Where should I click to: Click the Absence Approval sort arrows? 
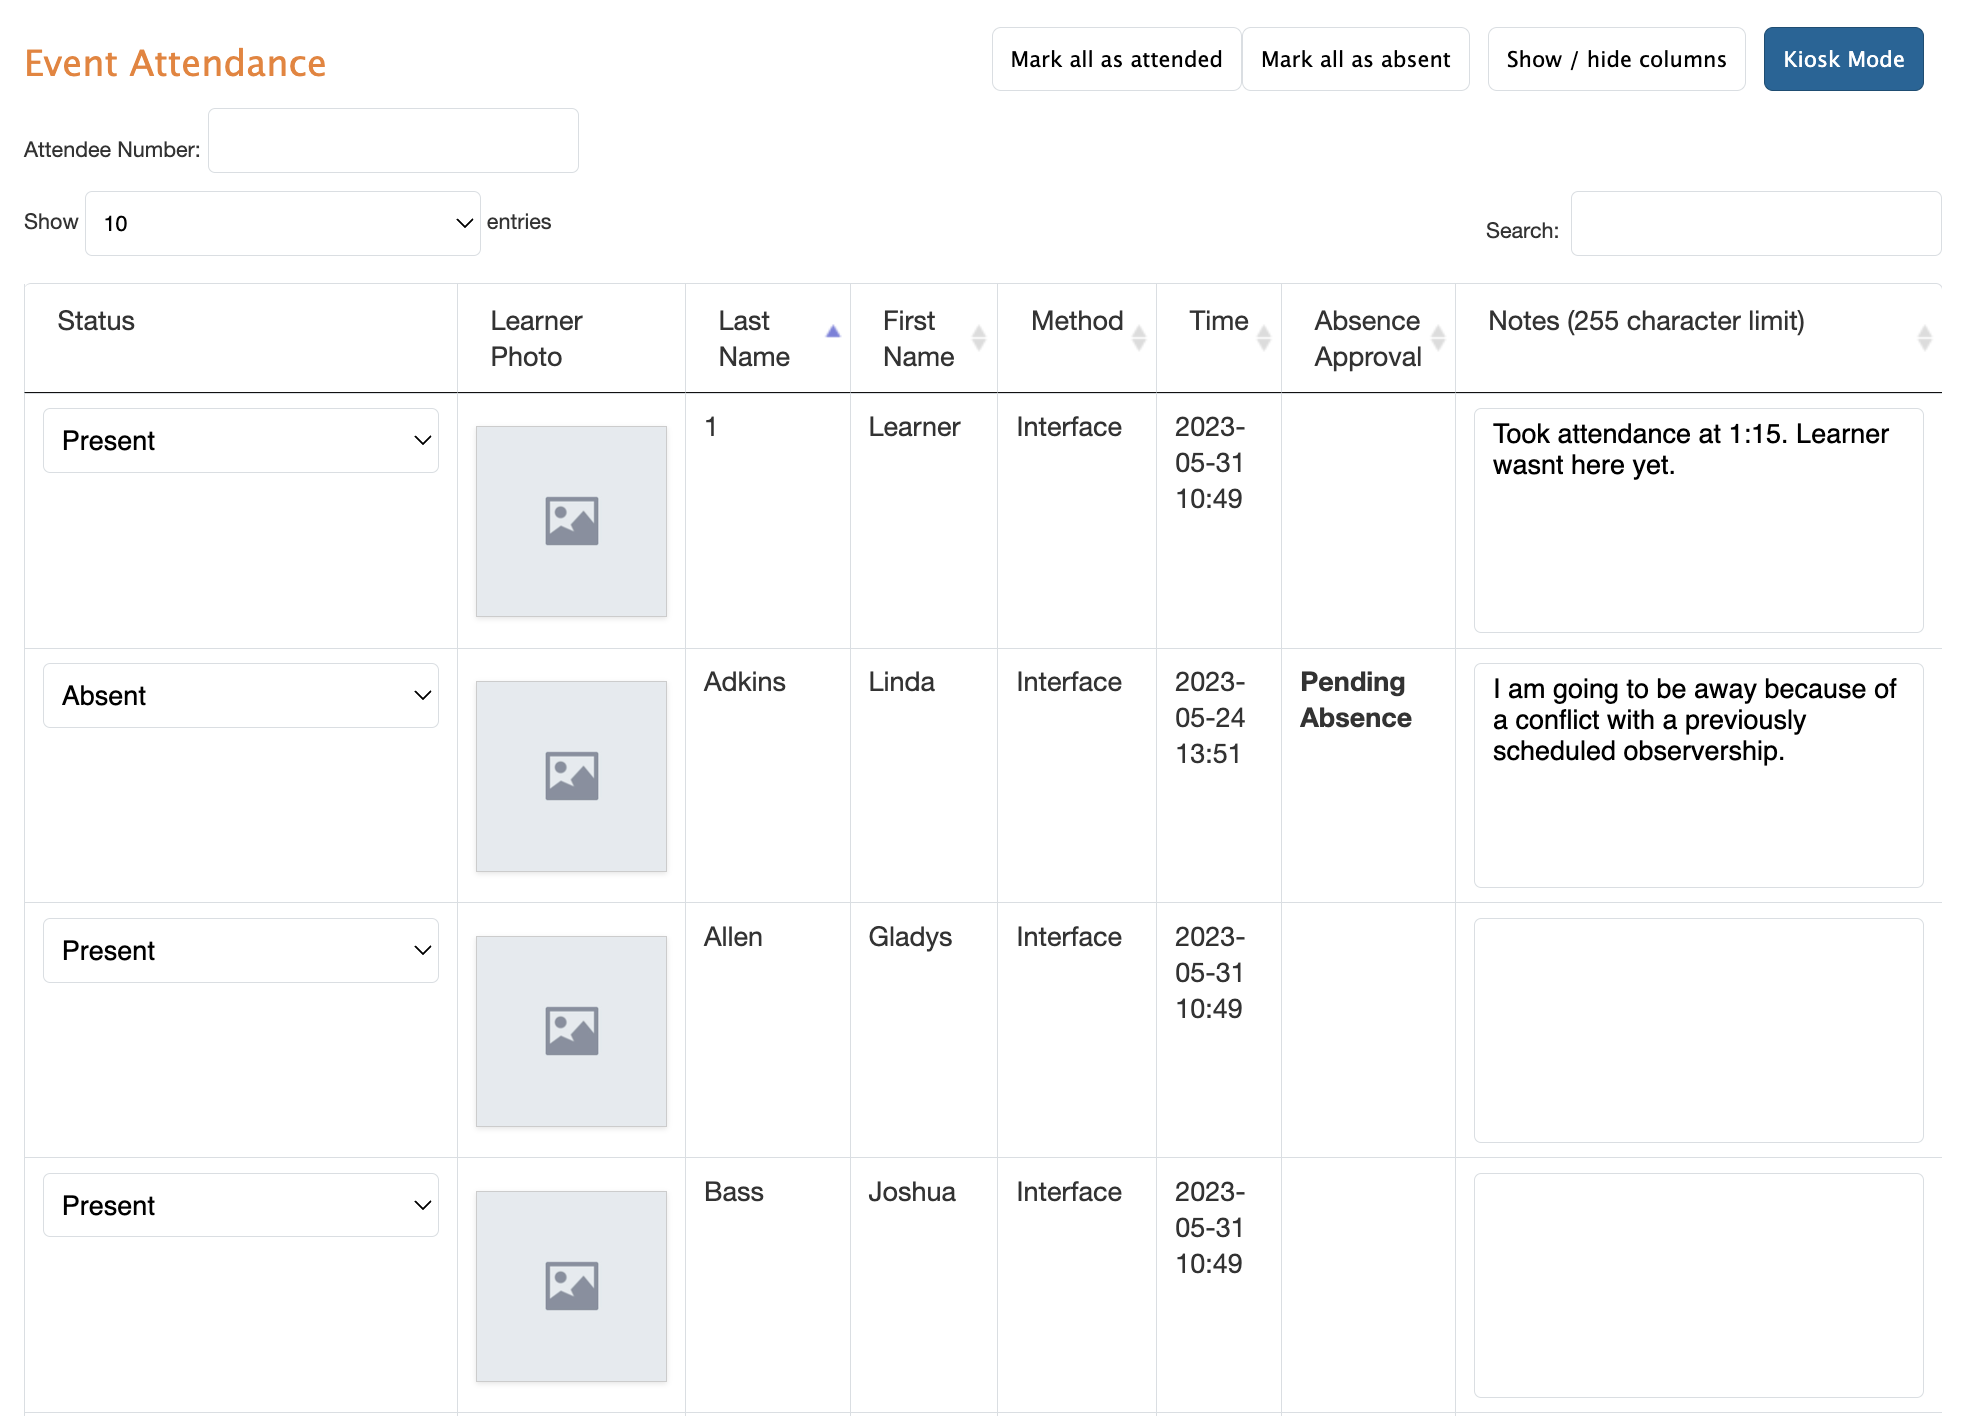(1437, 339)
